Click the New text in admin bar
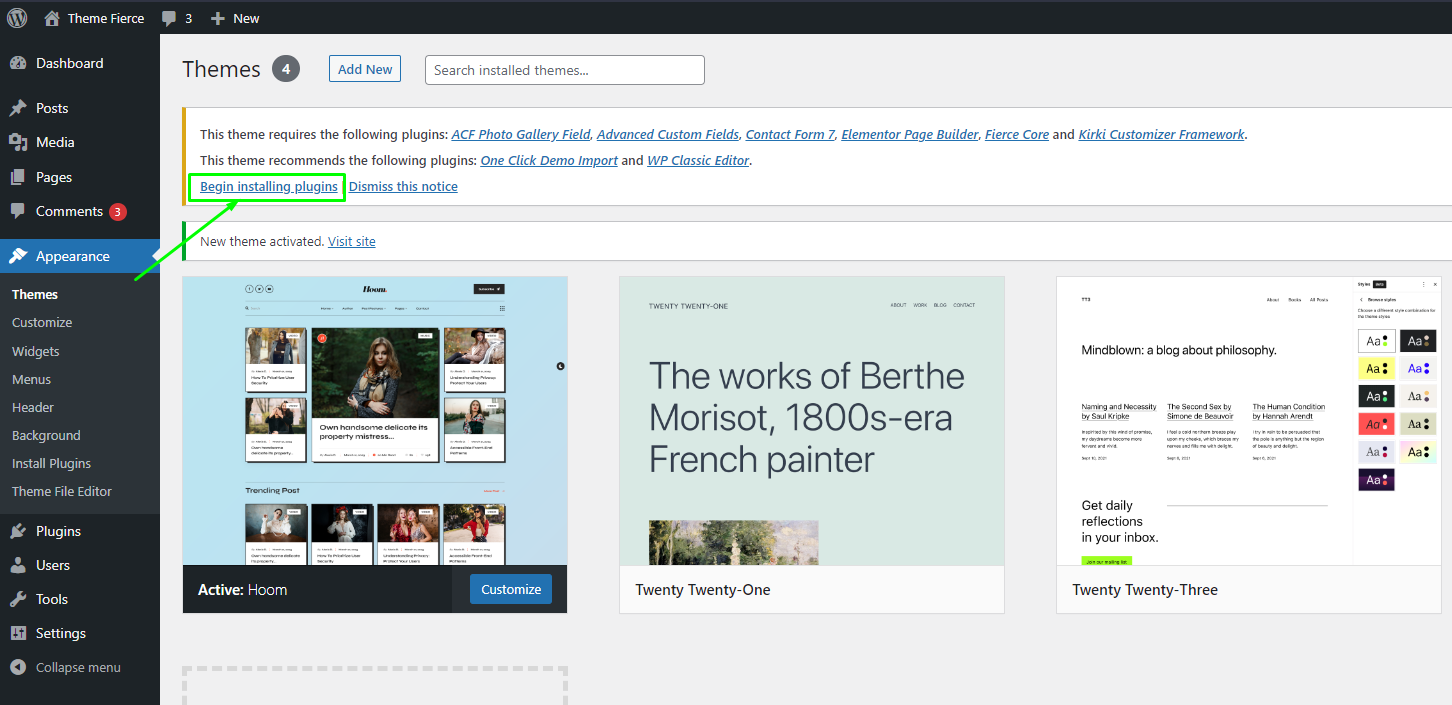 click(246, 18)
